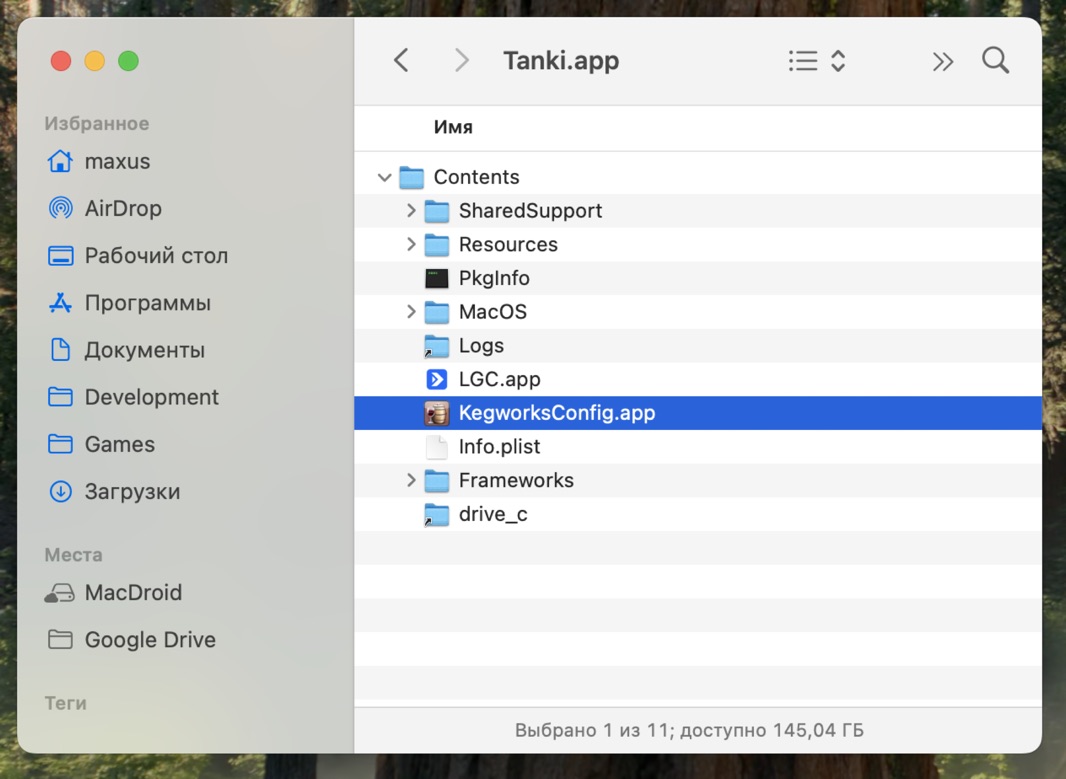Image resolution: width=1066 pixels, height=779 pixels.
Task: Click the Info.plist file name
Action: [x=499, y=447]
